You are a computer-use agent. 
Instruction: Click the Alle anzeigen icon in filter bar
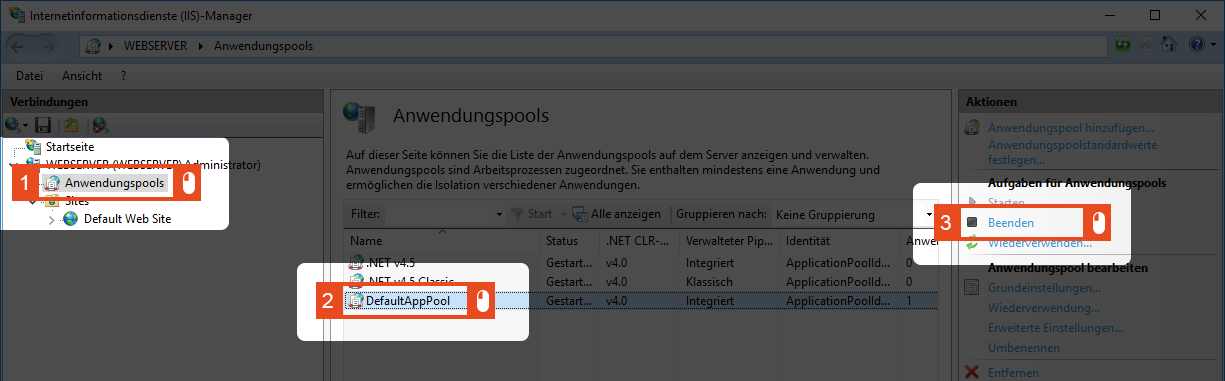click(580, 214)
